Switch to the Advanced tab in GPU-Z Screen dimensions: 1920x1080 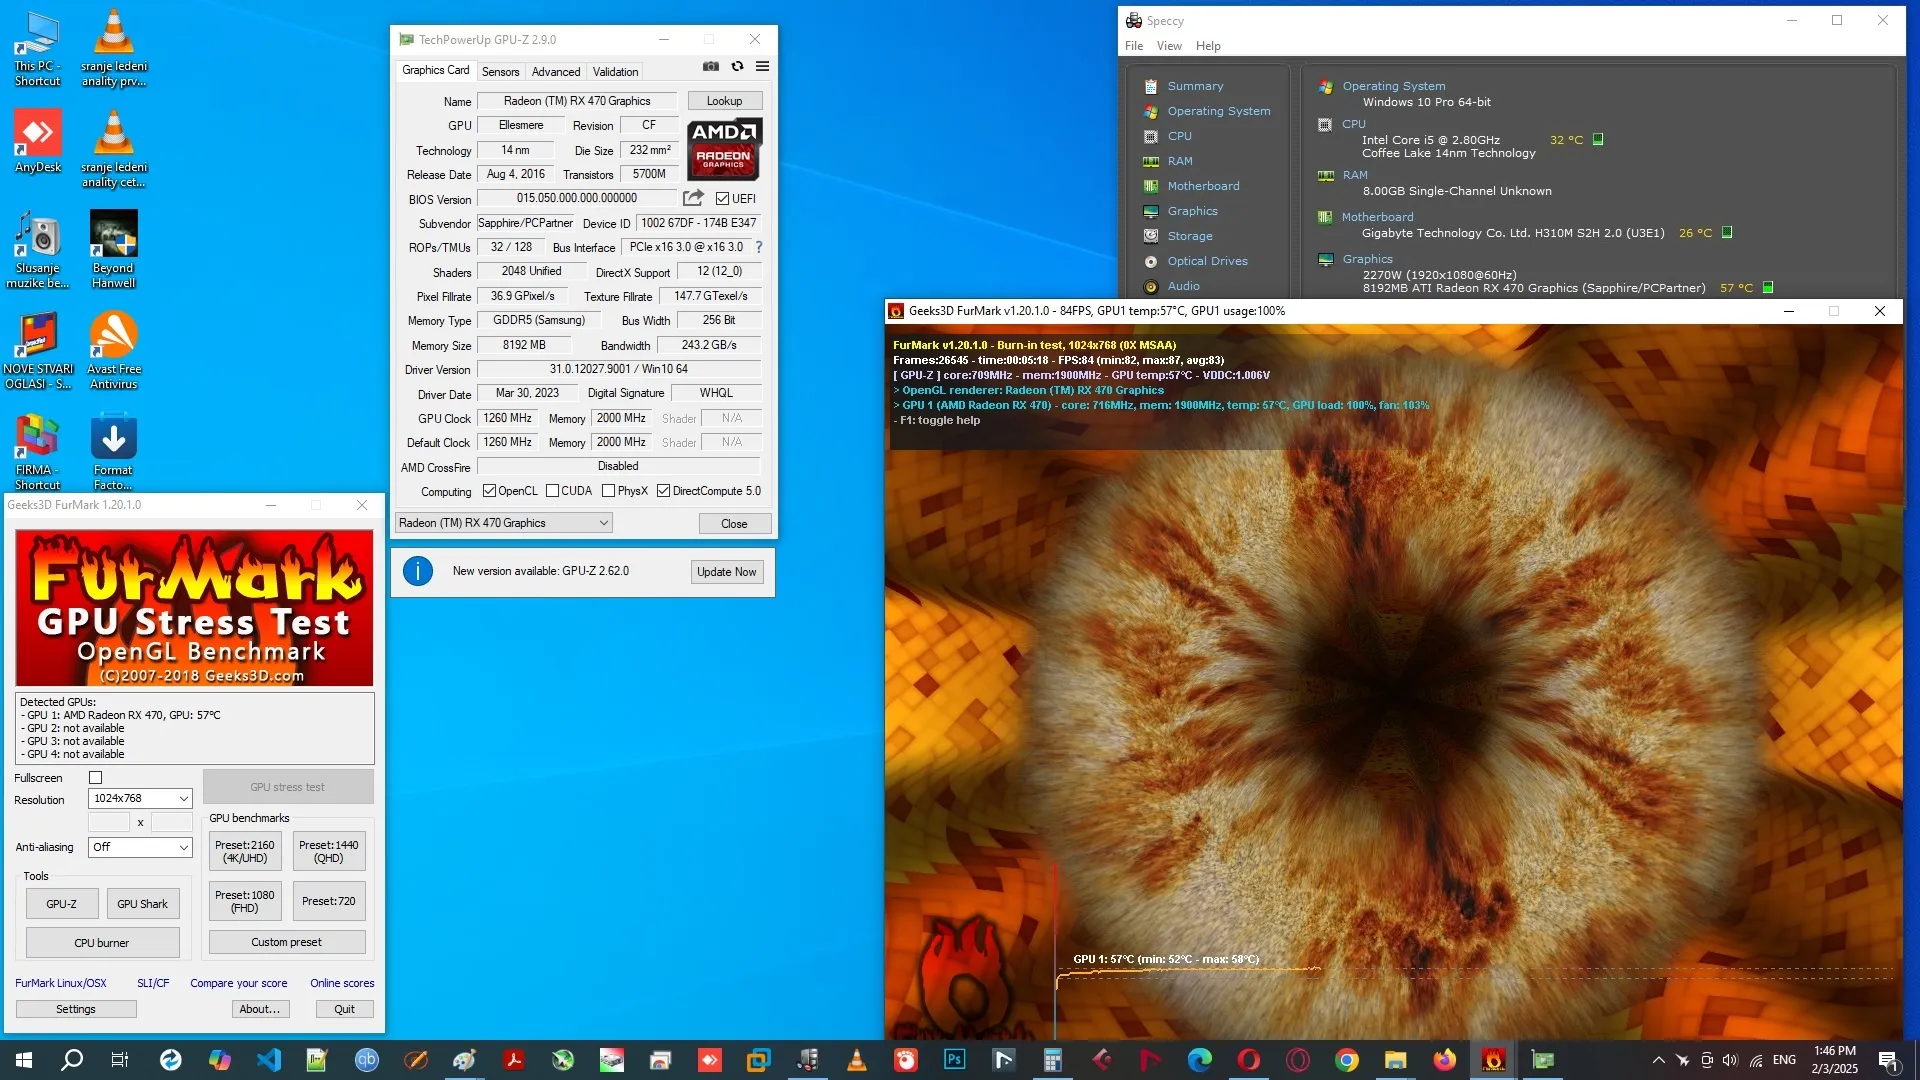point(556,72)
